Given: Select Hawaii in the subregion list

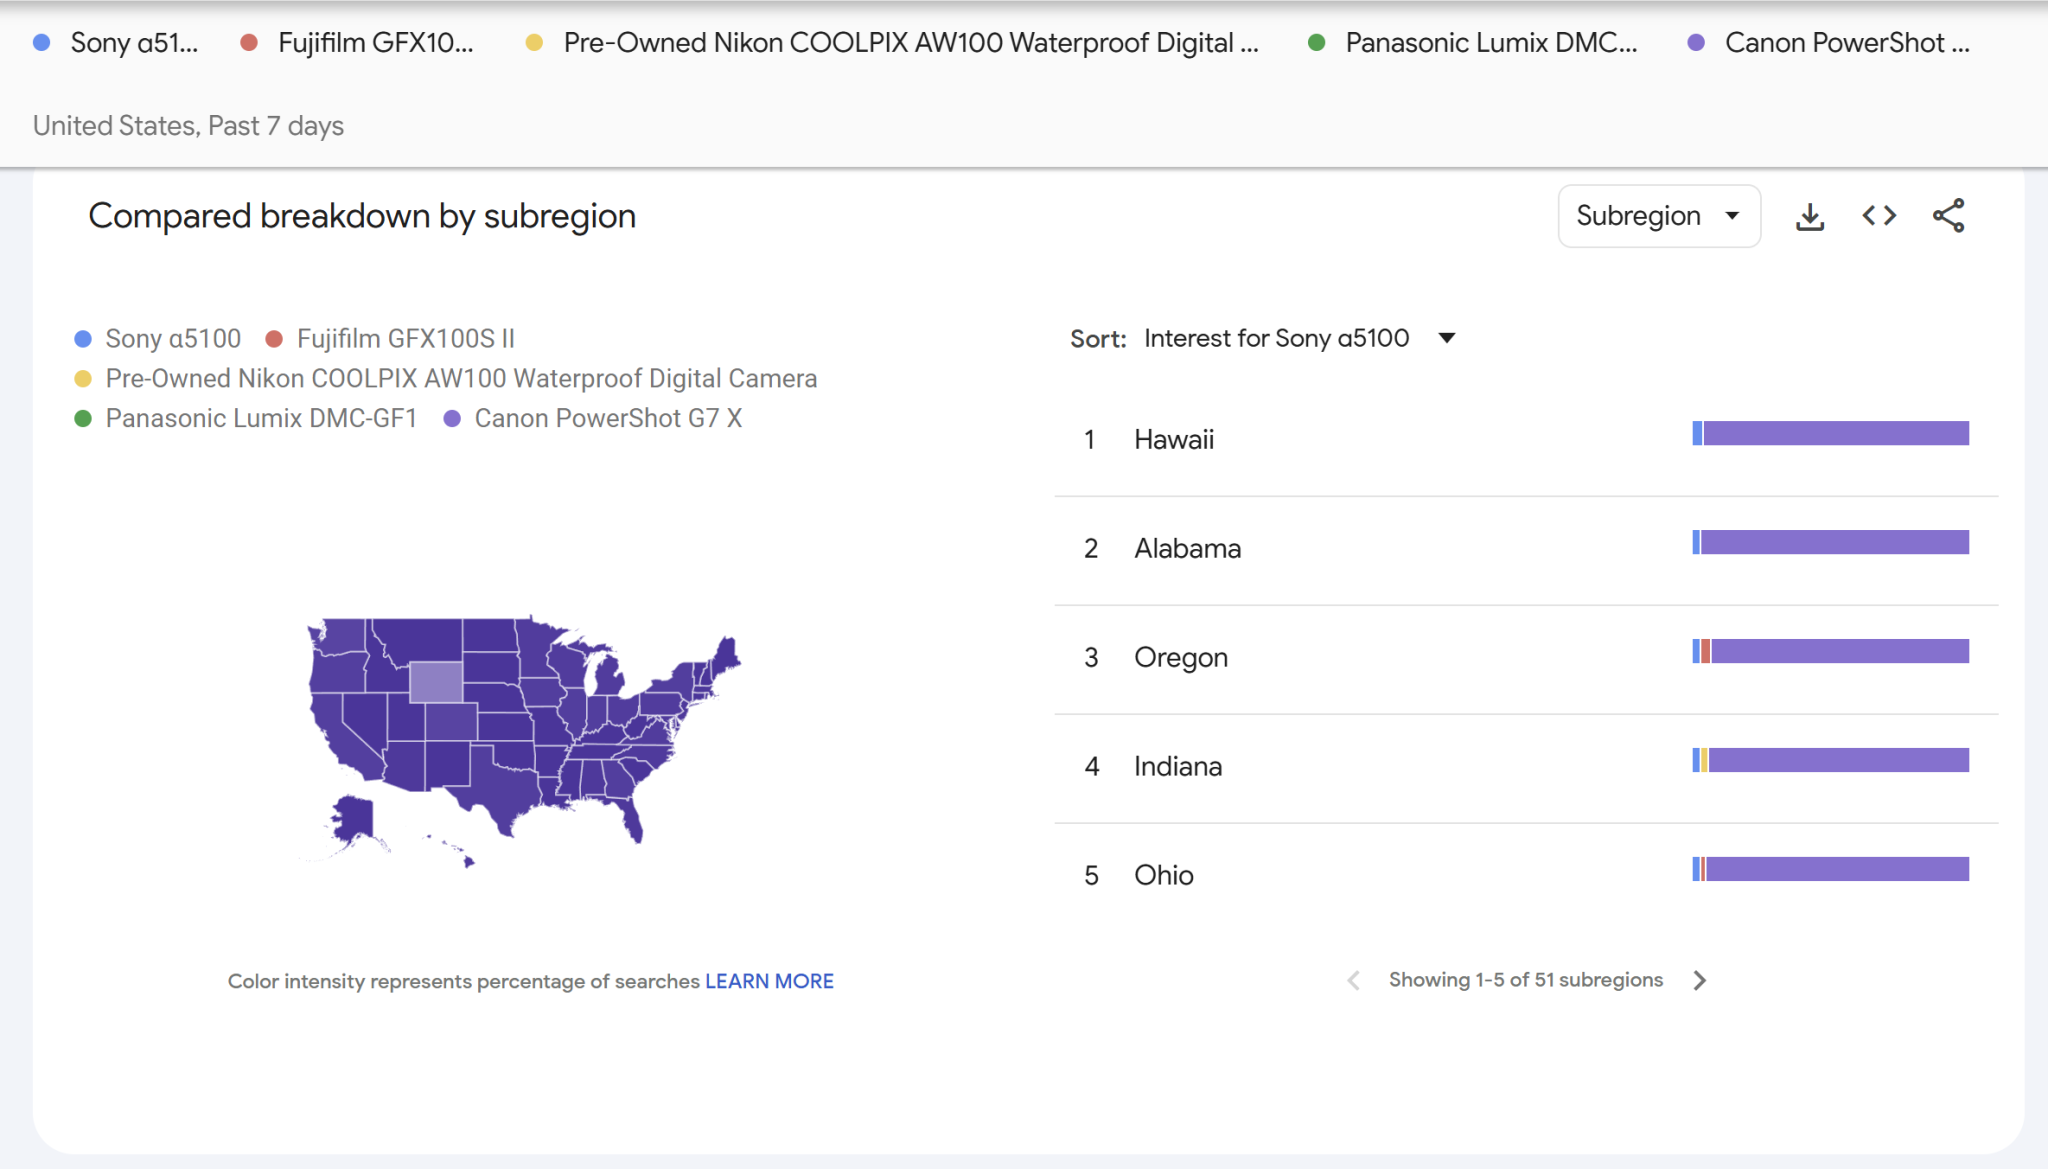Looking at the screenshot, I should 1526,440.
